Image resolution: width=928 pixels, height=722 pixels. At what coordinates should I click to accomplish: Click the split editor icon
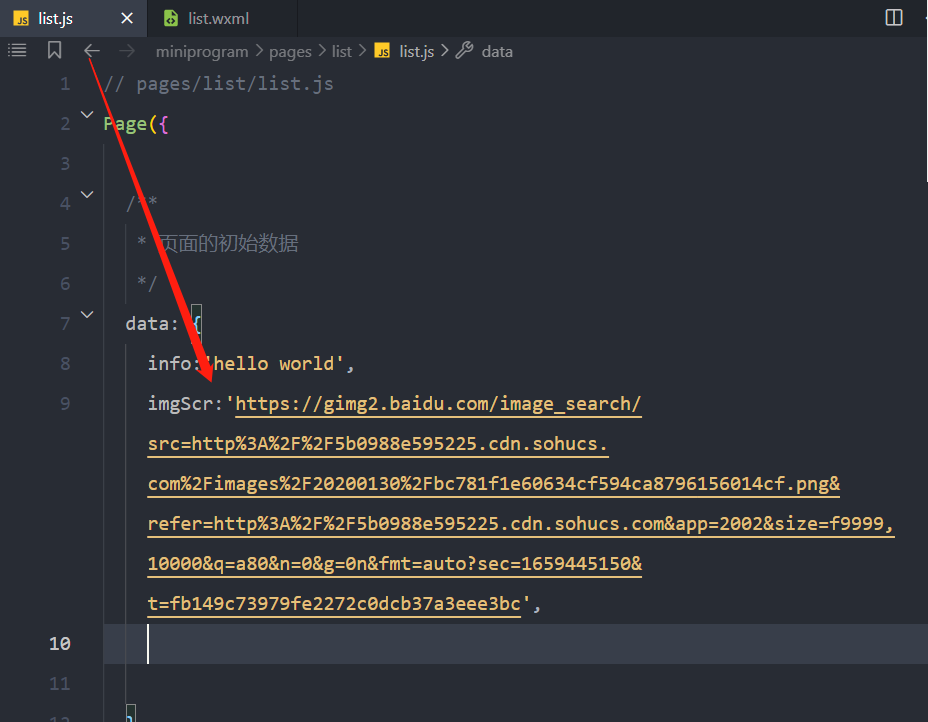[x=894, y=18]
